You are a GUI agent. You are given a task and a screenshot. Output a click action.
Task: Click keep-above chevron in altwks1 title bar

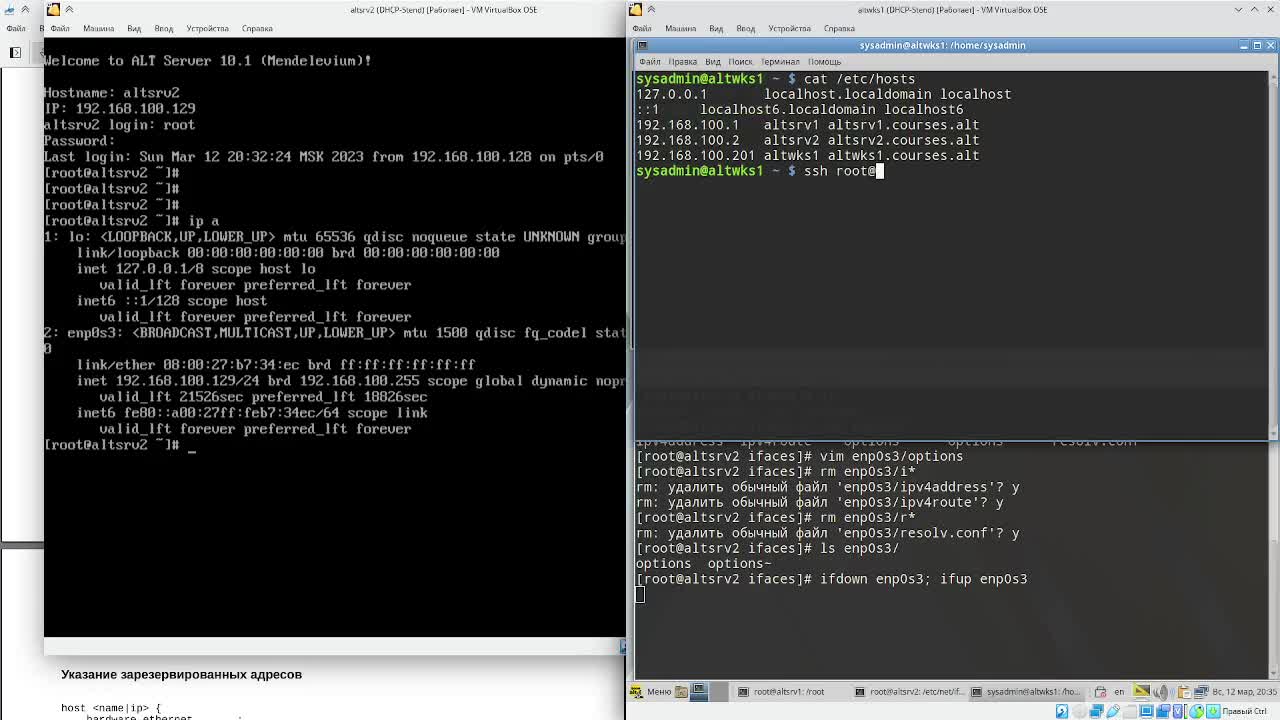pos(651,9)
